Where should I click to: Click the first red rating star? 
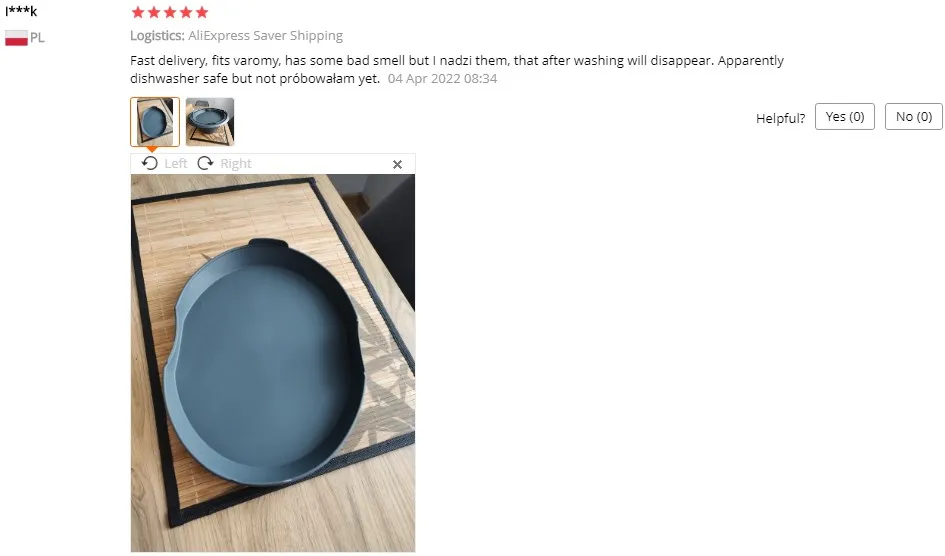pos(138,12)
